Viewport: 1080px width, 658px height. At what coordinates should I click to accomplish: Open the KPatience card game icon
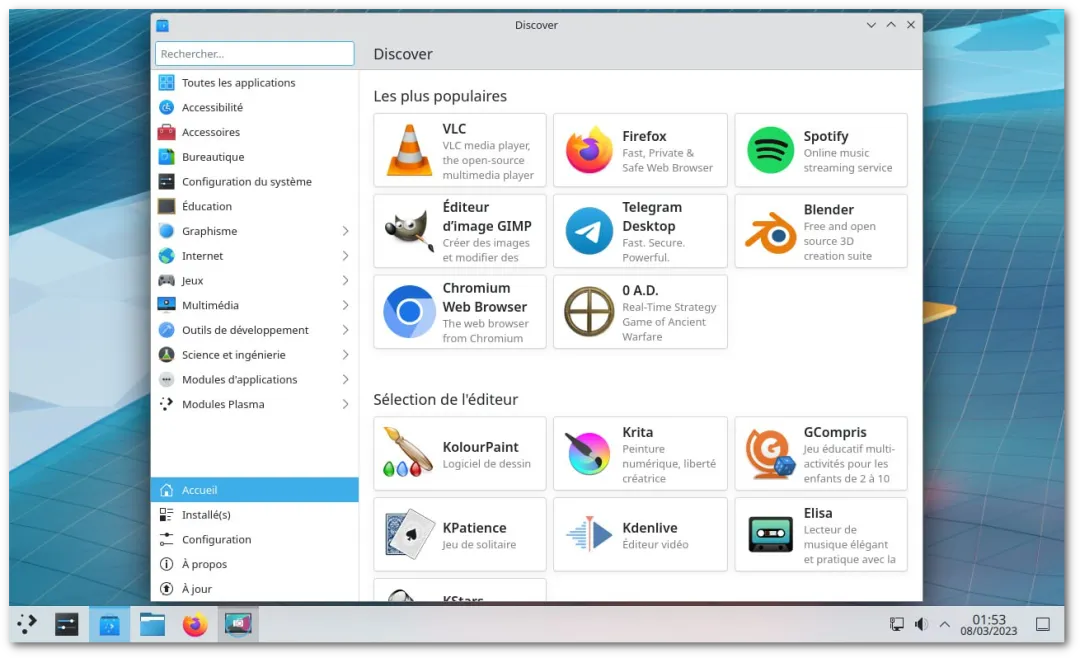(409, 534)
